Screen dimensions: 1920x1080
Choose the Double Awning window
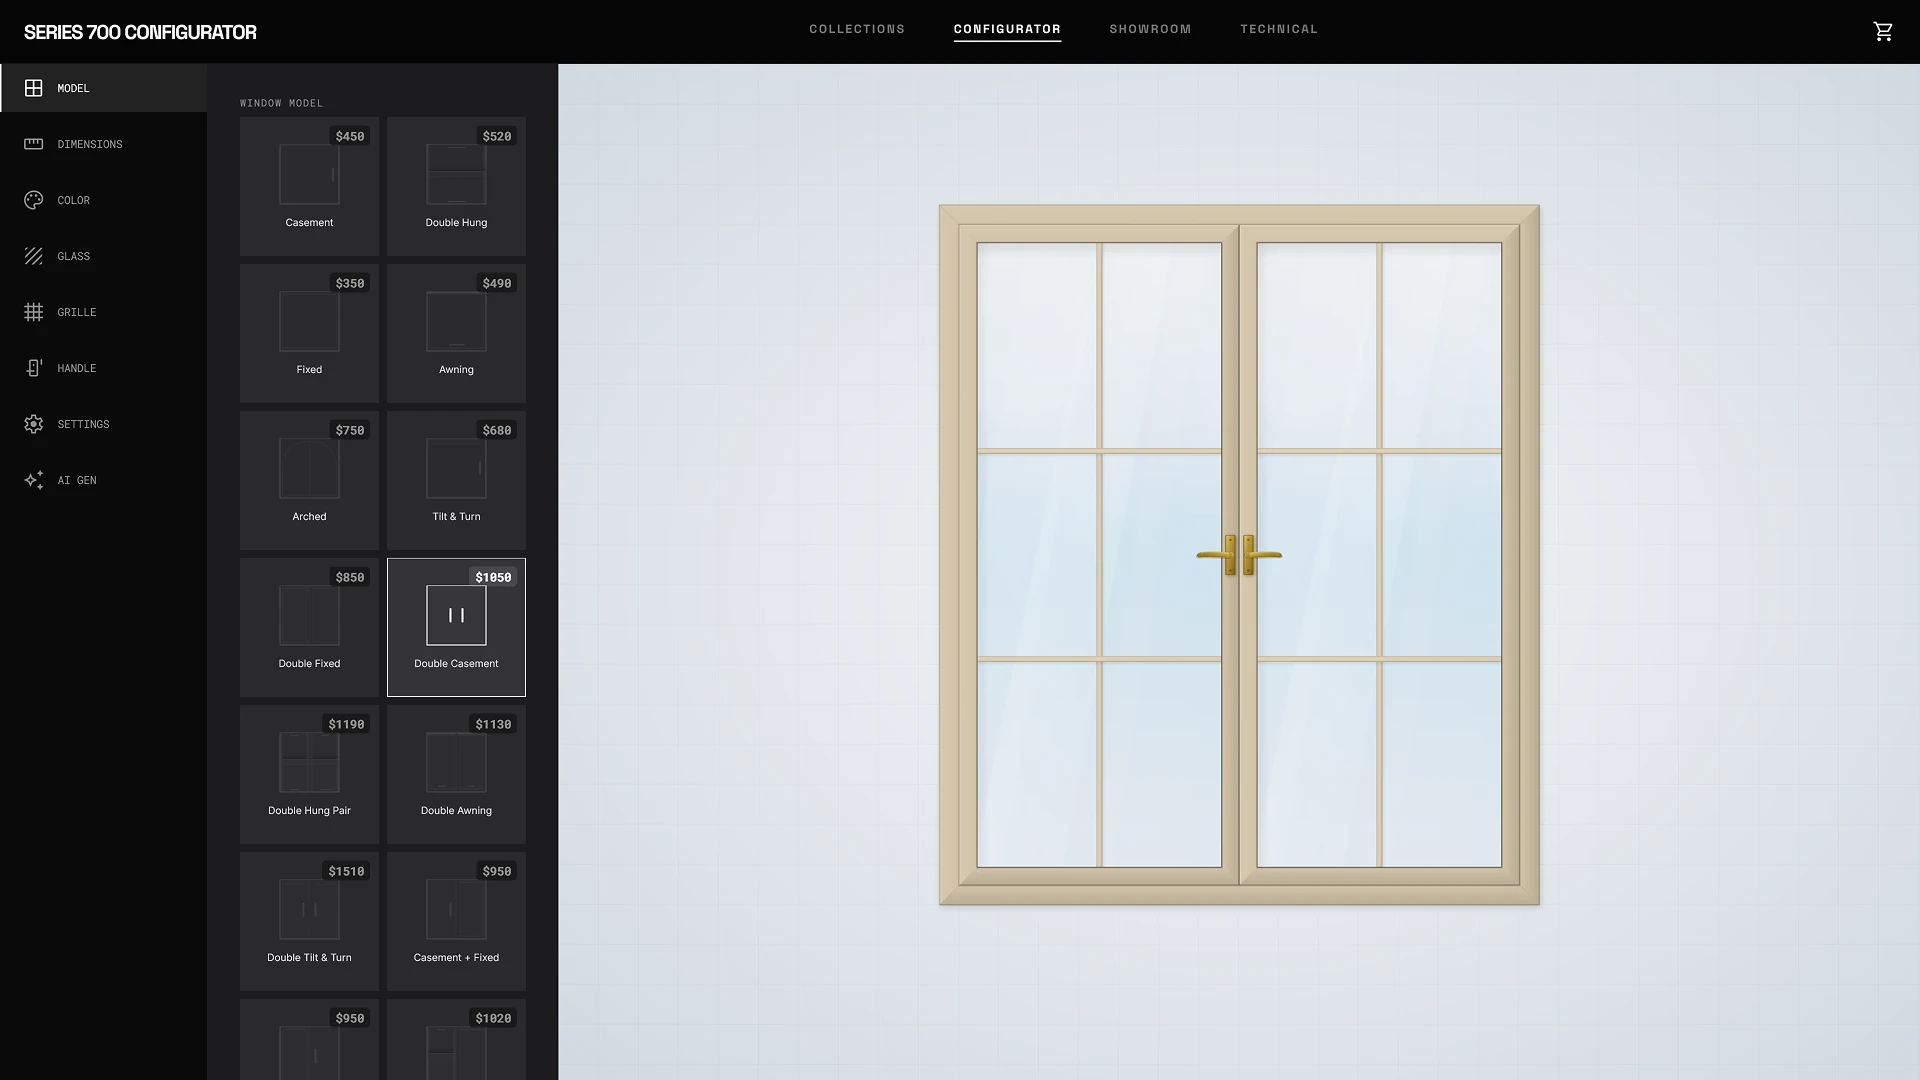coord(456,773)
